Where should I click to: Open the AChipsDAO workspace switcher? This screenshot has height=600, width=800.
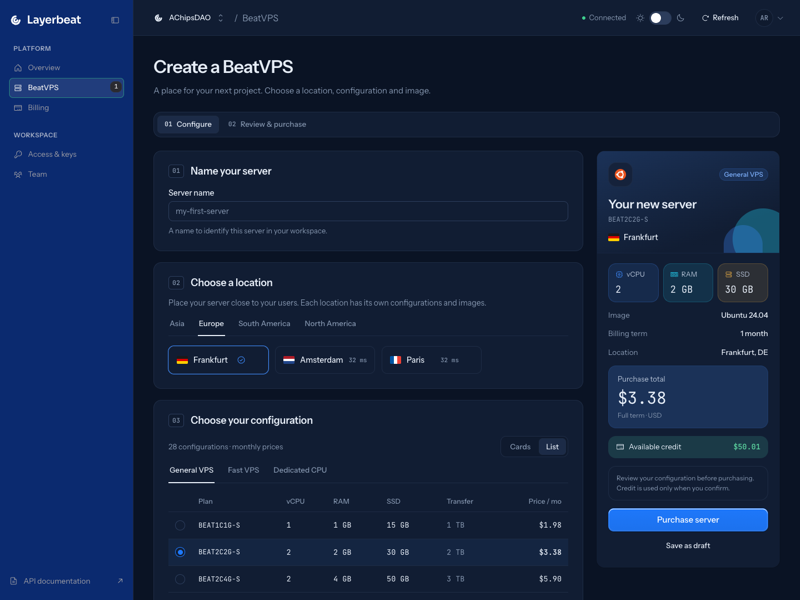click(x=189, y=18)
